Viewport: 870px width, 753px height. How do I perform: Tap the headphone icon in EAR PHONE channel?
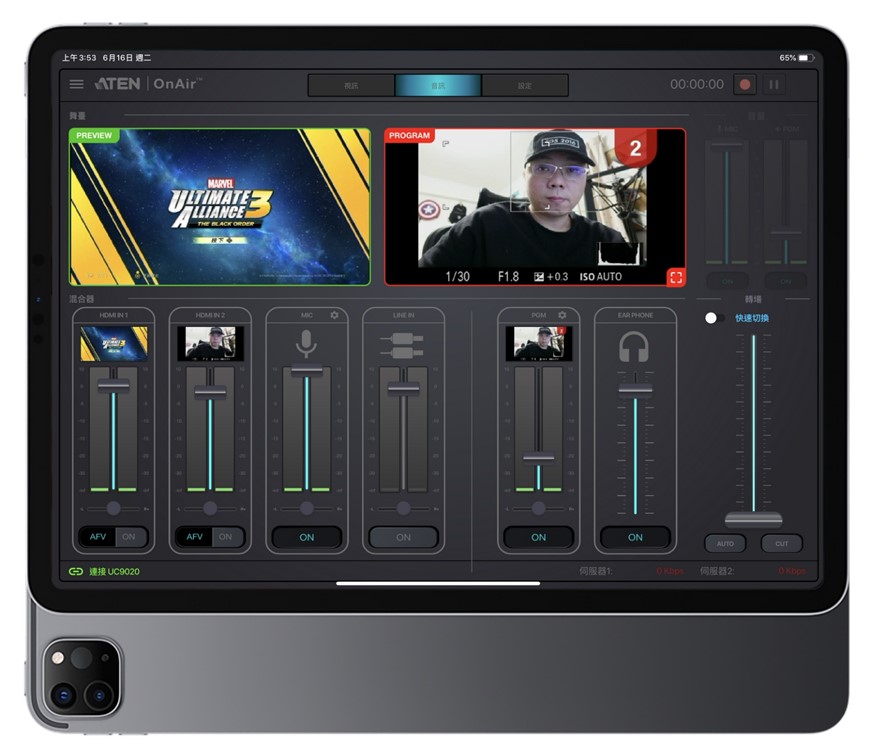634,347
